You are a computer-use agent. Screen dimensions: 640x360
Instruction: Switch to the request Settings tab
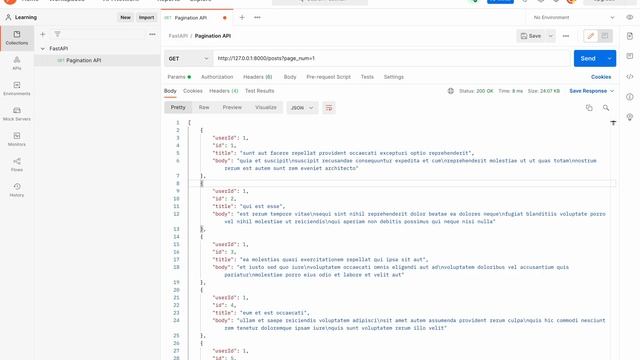393,77
